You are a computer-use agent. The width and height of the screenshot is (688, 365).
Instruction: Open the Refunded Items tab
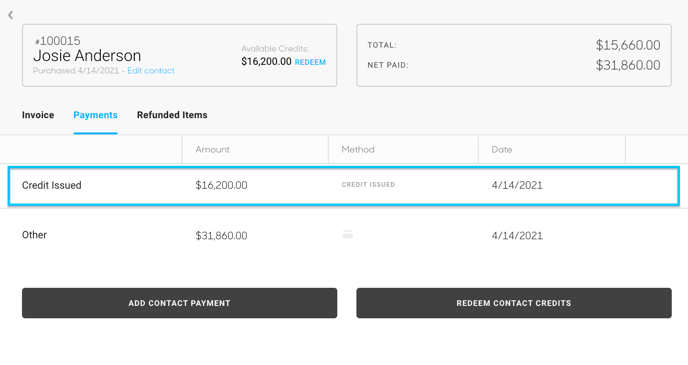coord(172,115)
